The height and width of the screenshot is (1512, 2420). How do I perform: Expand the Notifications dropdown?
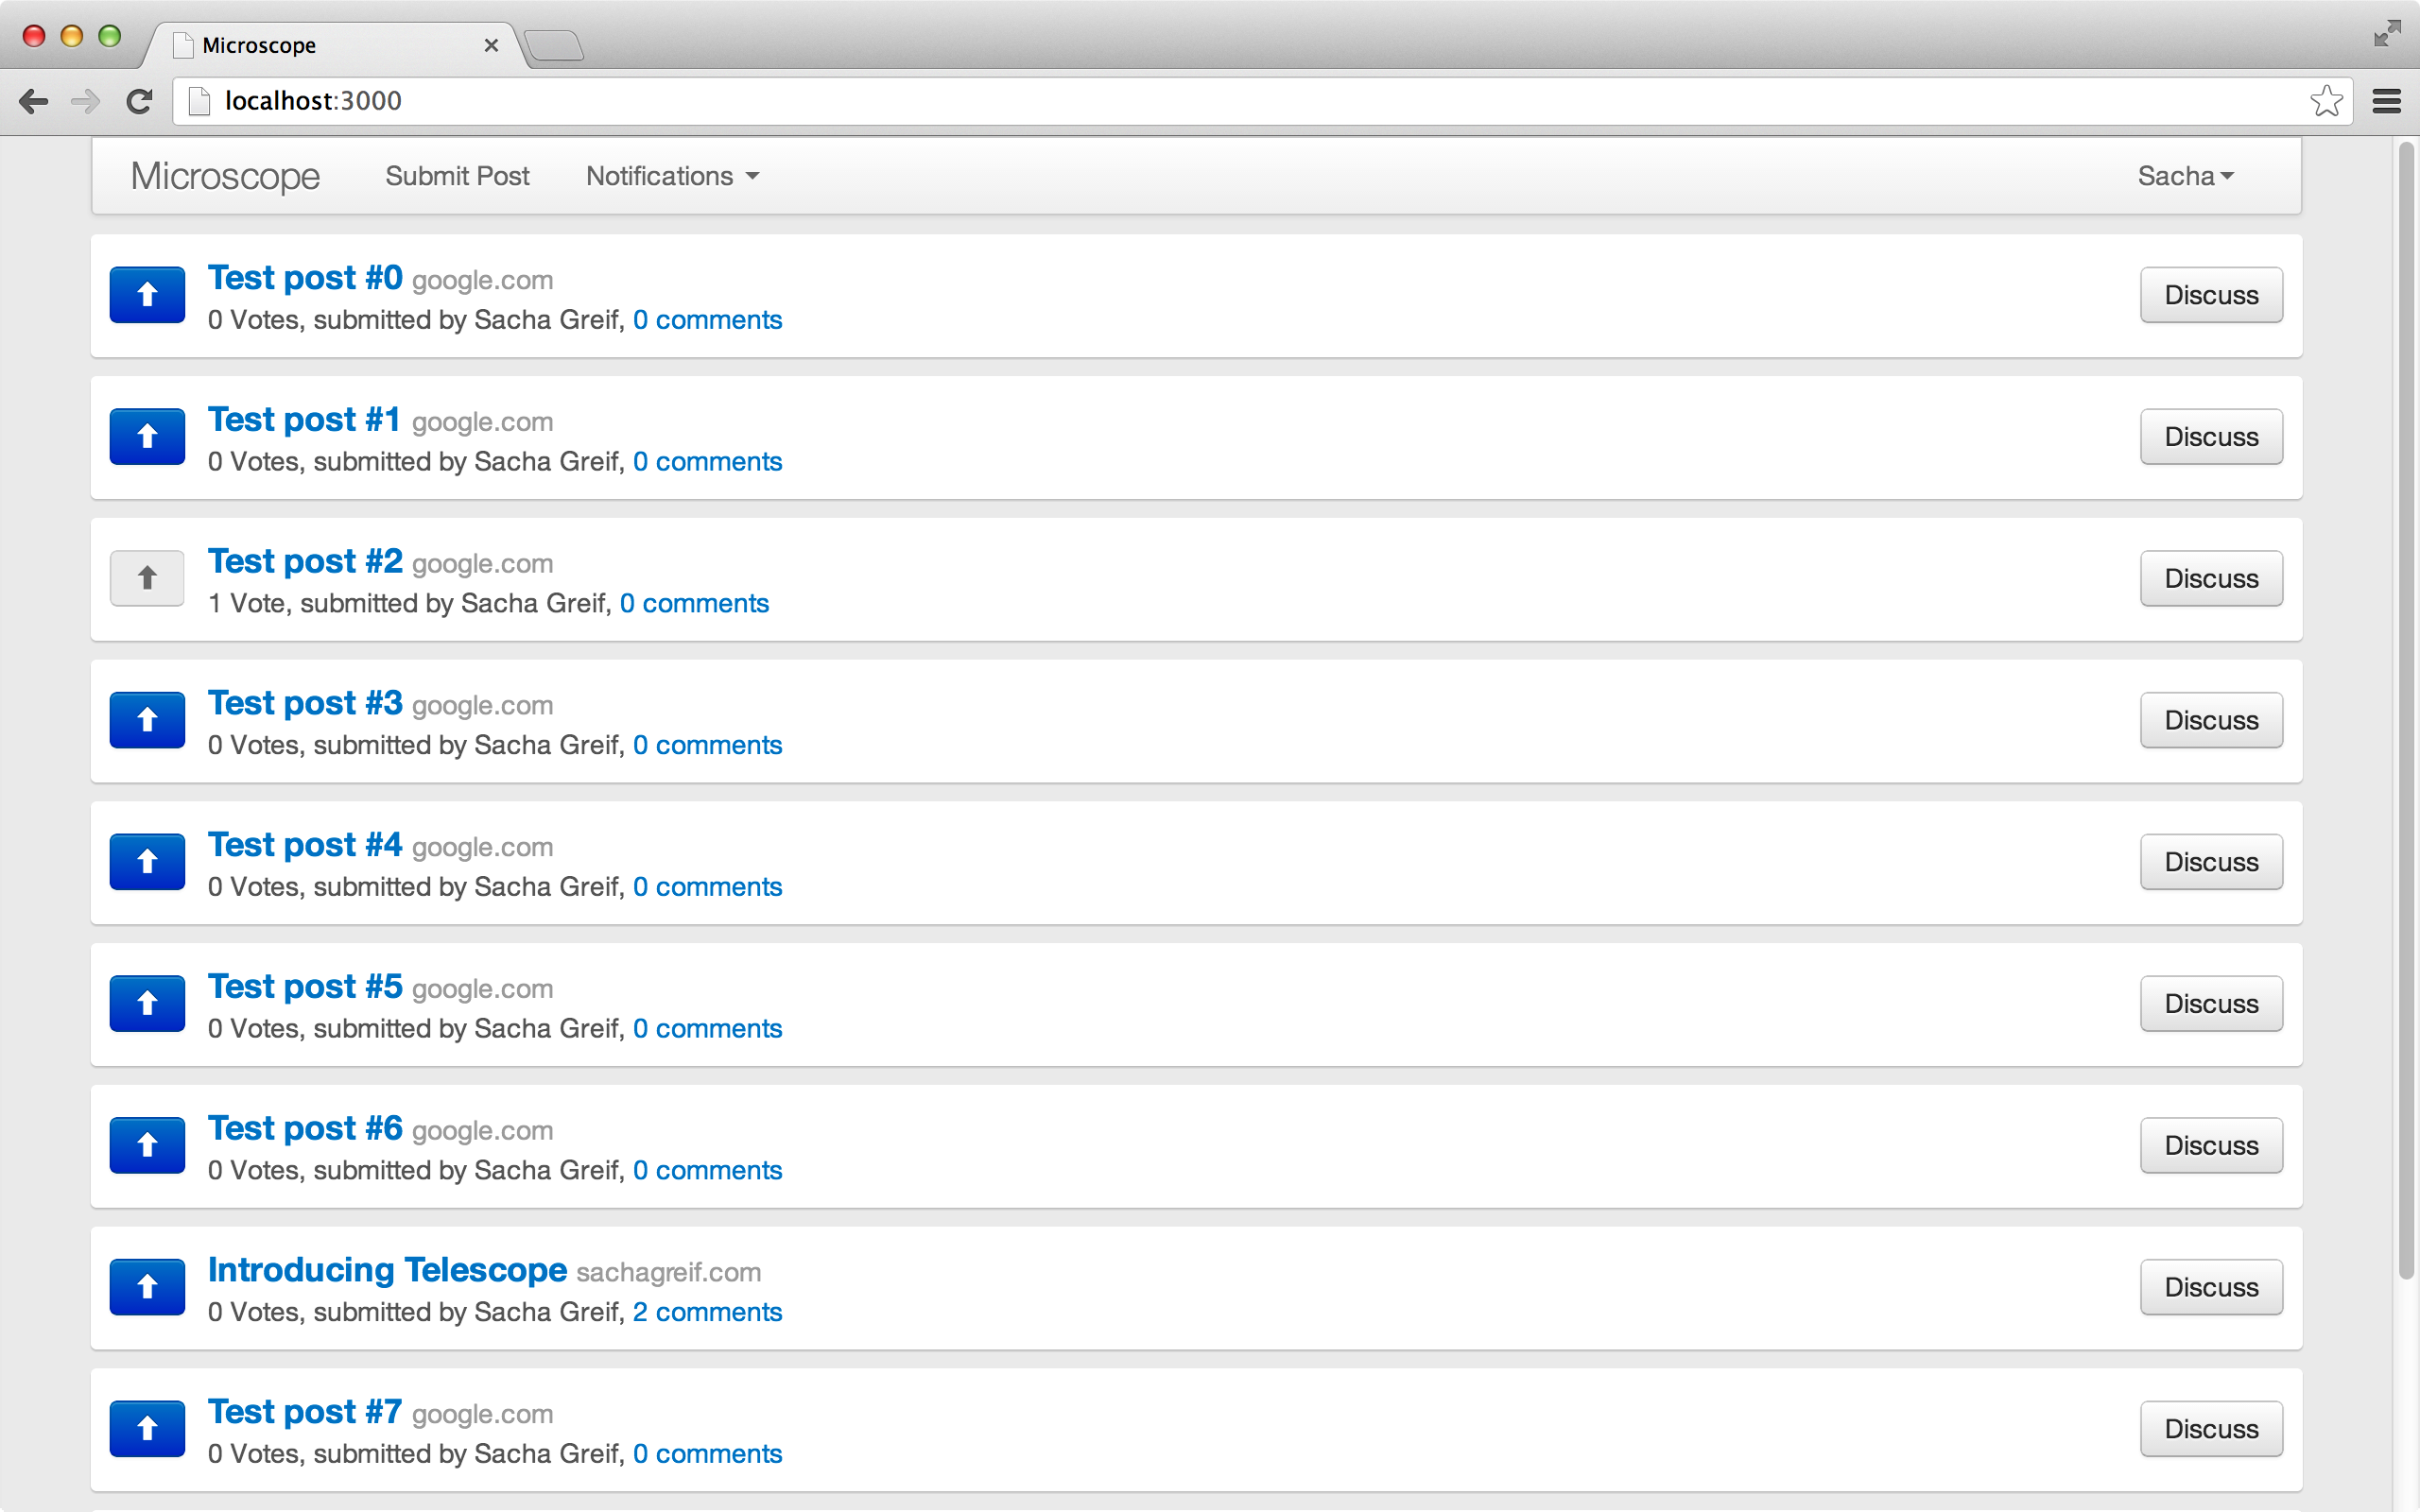point(672,176)
